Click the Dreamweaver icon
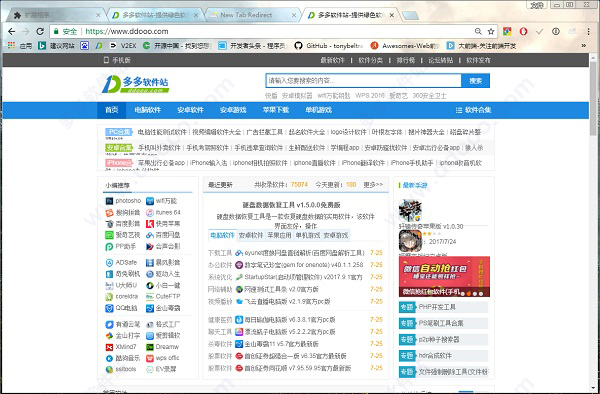600x394 pixels. point(150,347)
